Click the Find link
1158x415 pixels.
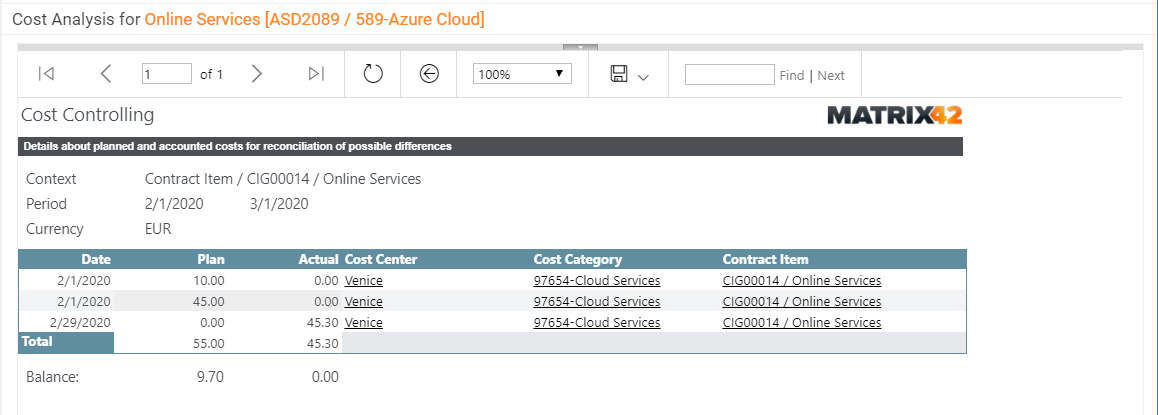[x=792, y=75]
